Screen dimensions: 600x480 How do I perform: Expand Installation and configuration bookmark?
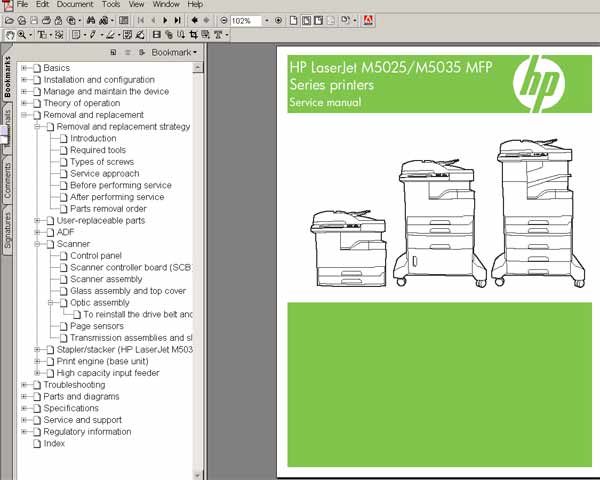tap(24, 80)
